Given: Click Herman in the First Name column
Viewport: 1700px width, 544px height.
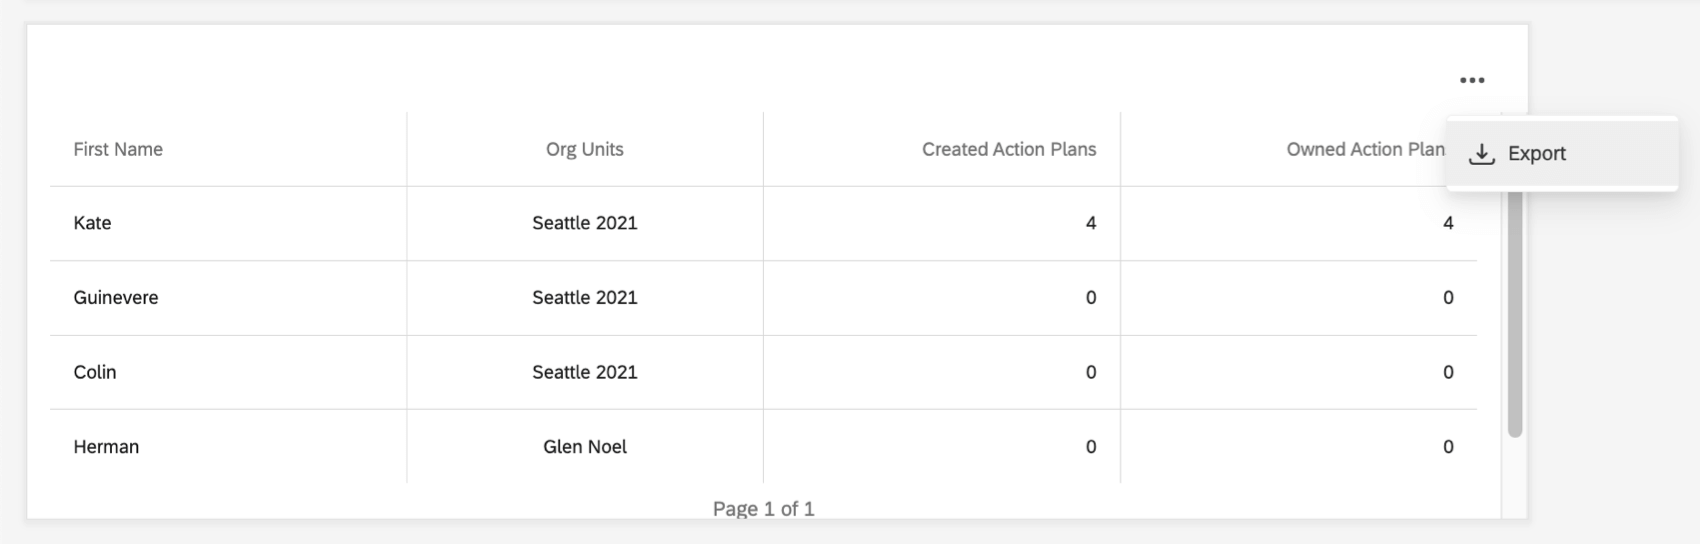Looking at the screenshot, I should pos(106,447).
